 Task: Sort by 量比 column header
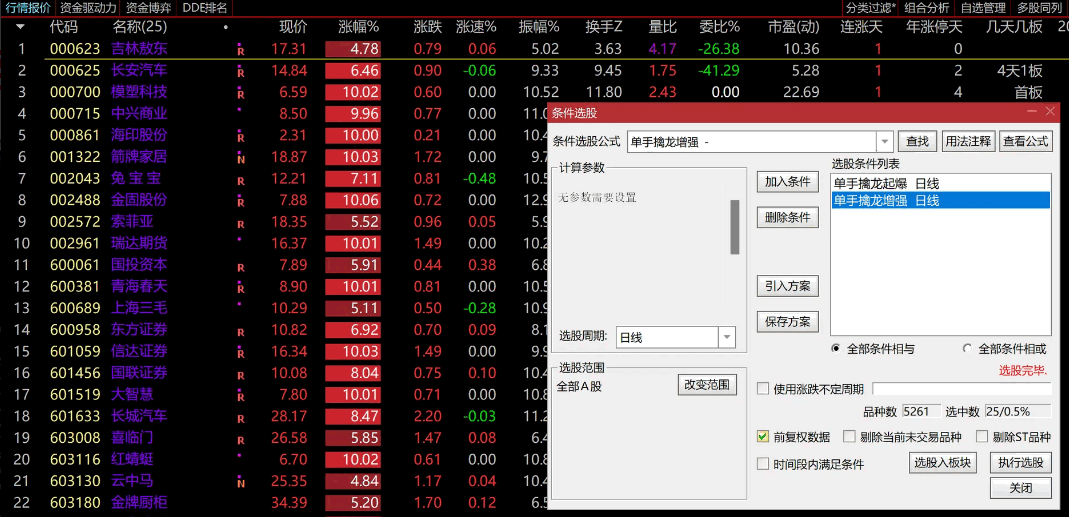click(662, 27)
